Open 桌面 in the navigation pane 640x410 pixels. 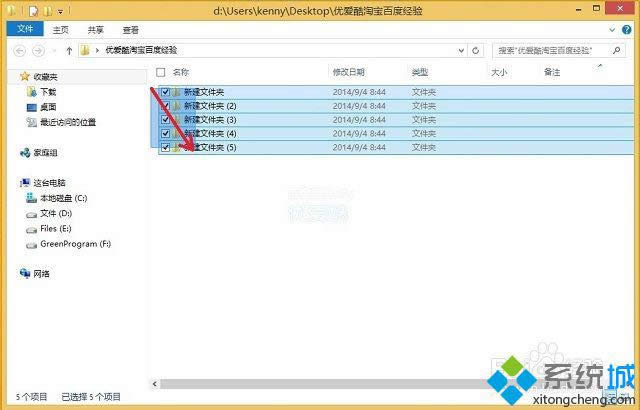tap(48, 107)
